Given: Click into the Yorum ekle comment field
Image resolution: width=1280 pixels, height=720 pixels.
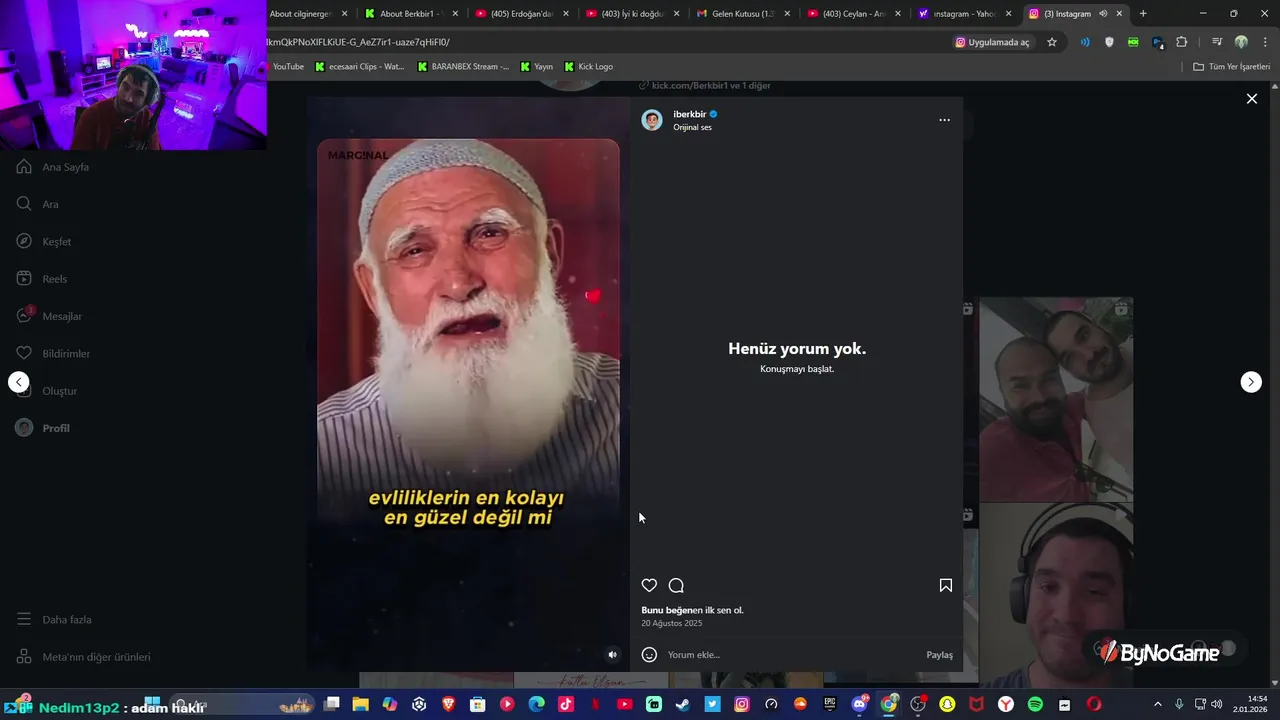Looking at the screenshot, I should (x=792, y=655).
